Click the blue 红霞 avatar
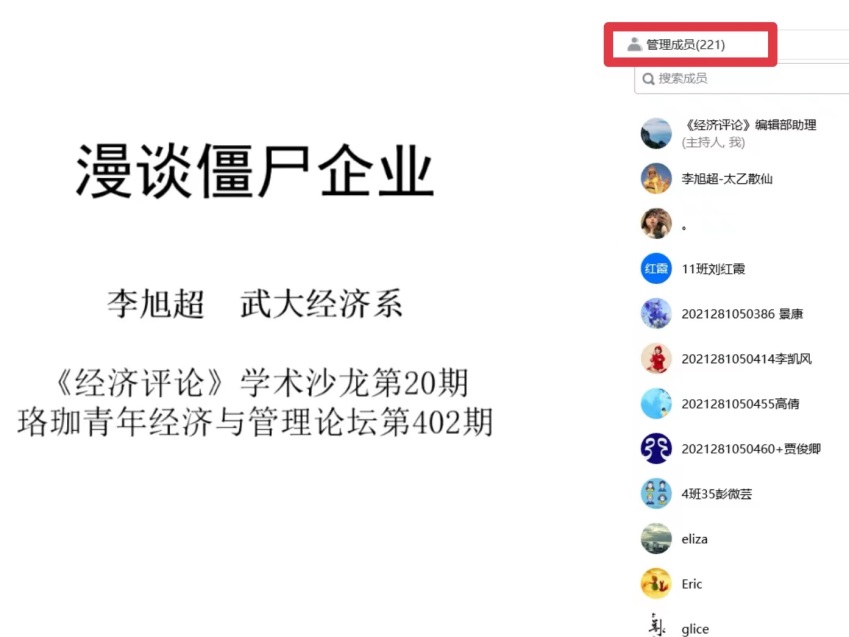The width and height of the screenshot is (849, 637). (656, 268)
